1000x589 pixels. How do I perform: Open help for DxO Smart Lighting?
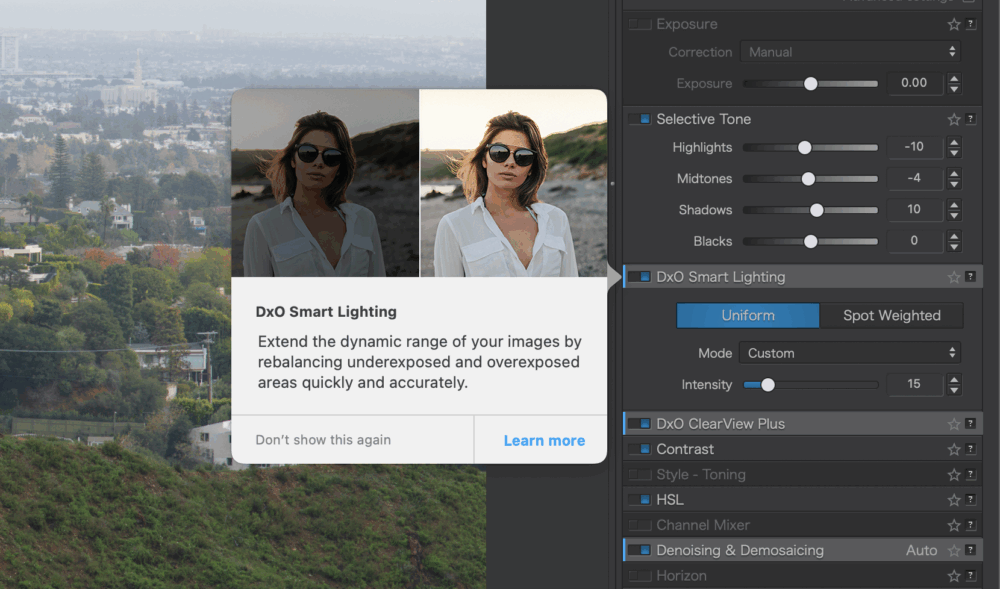[970, 277]
